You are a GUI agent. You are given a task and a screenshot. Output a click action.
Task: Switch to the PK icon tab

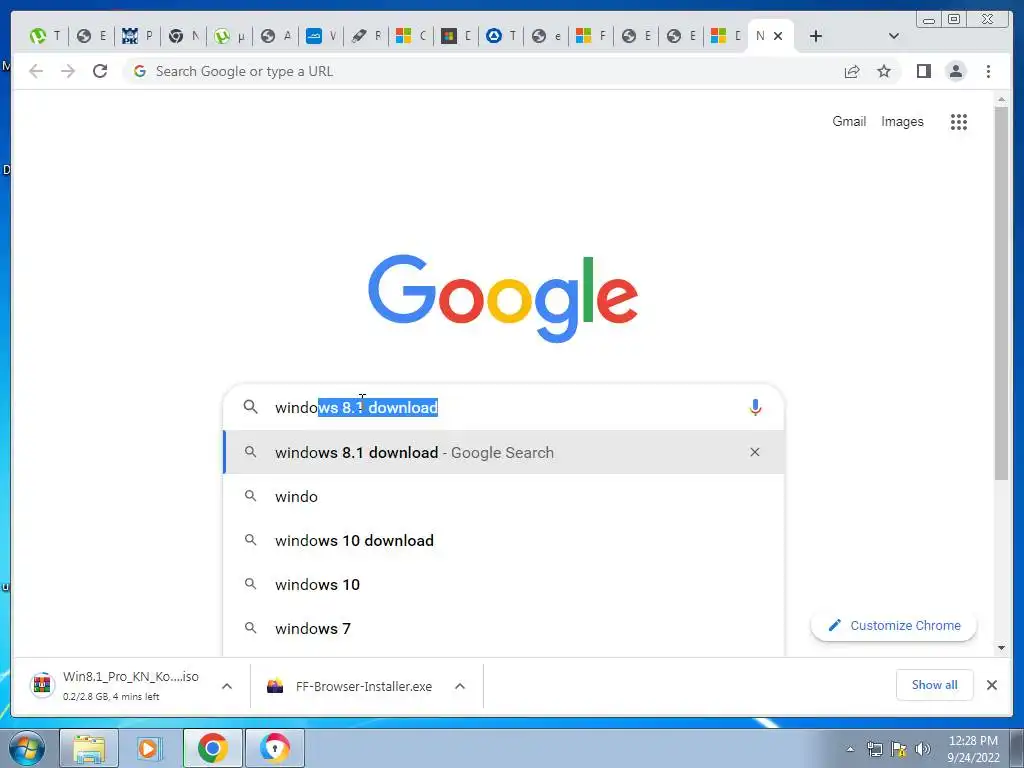[x=137, y=36]
